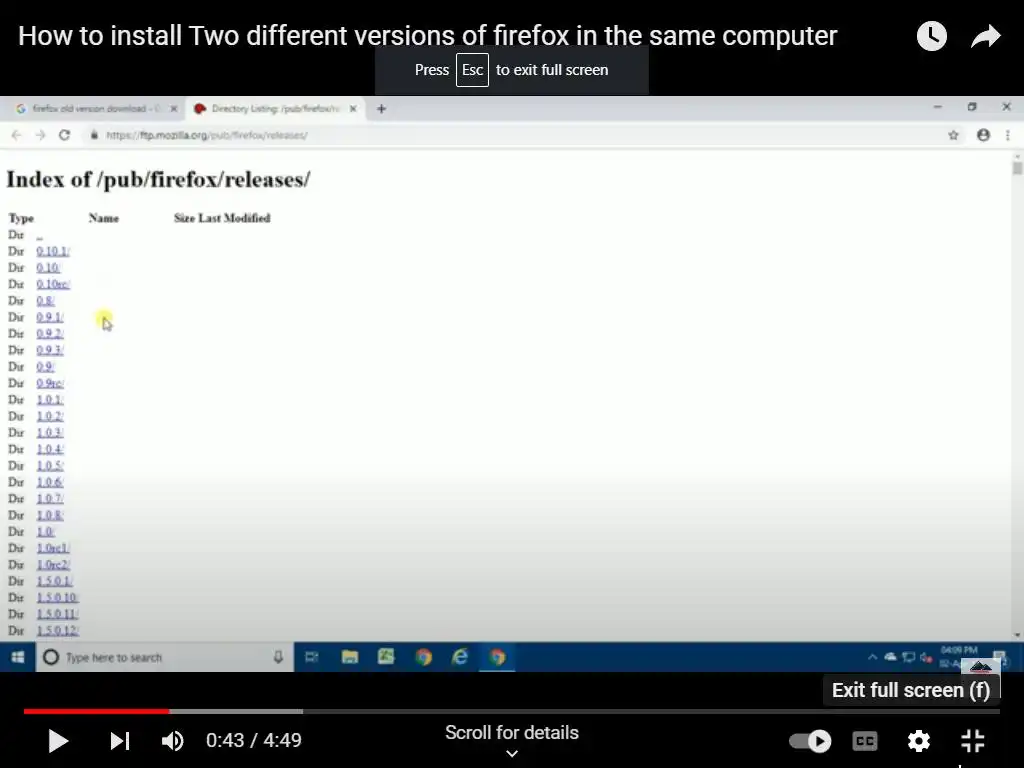Open the 0.8/ directory link
This screenshot has height=768, width=1024.
(45, 300)
